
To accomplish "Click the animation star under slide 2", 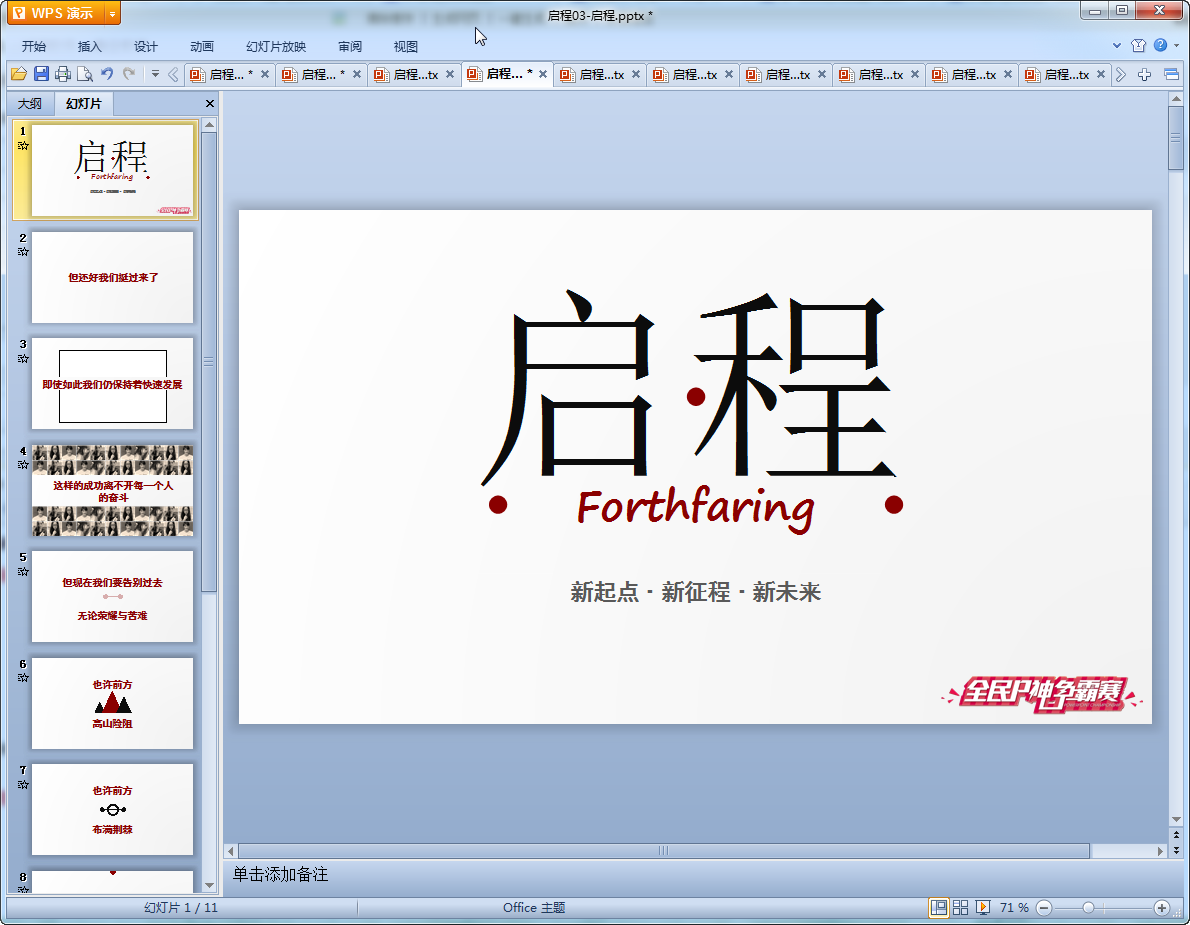I will pos(23,252).
